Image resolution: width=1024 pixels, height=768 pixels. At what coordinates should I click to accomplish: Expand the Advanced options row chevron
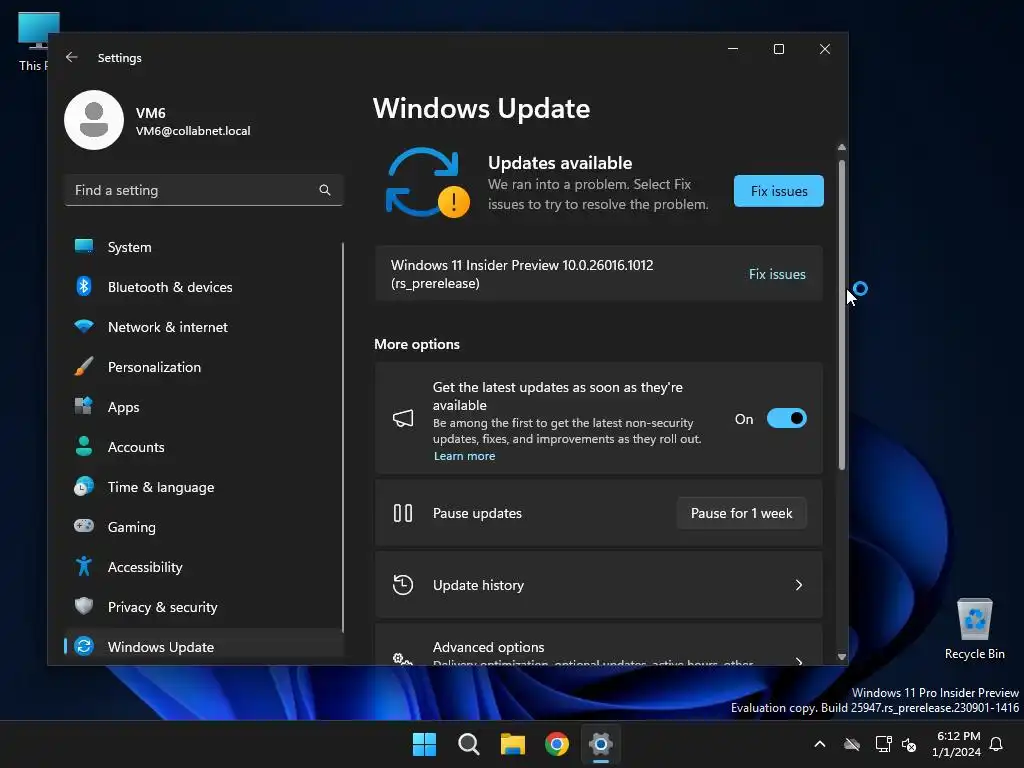tap(799, 660)
